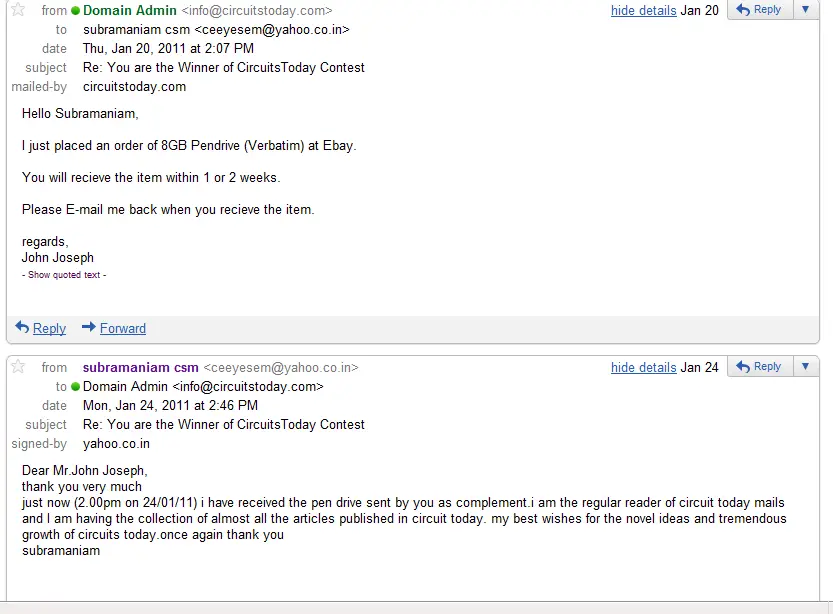The image size is (833, 614).
Task: Open the dropdown arrow next to Jan 24 Reply
Action: coord(806,366)
